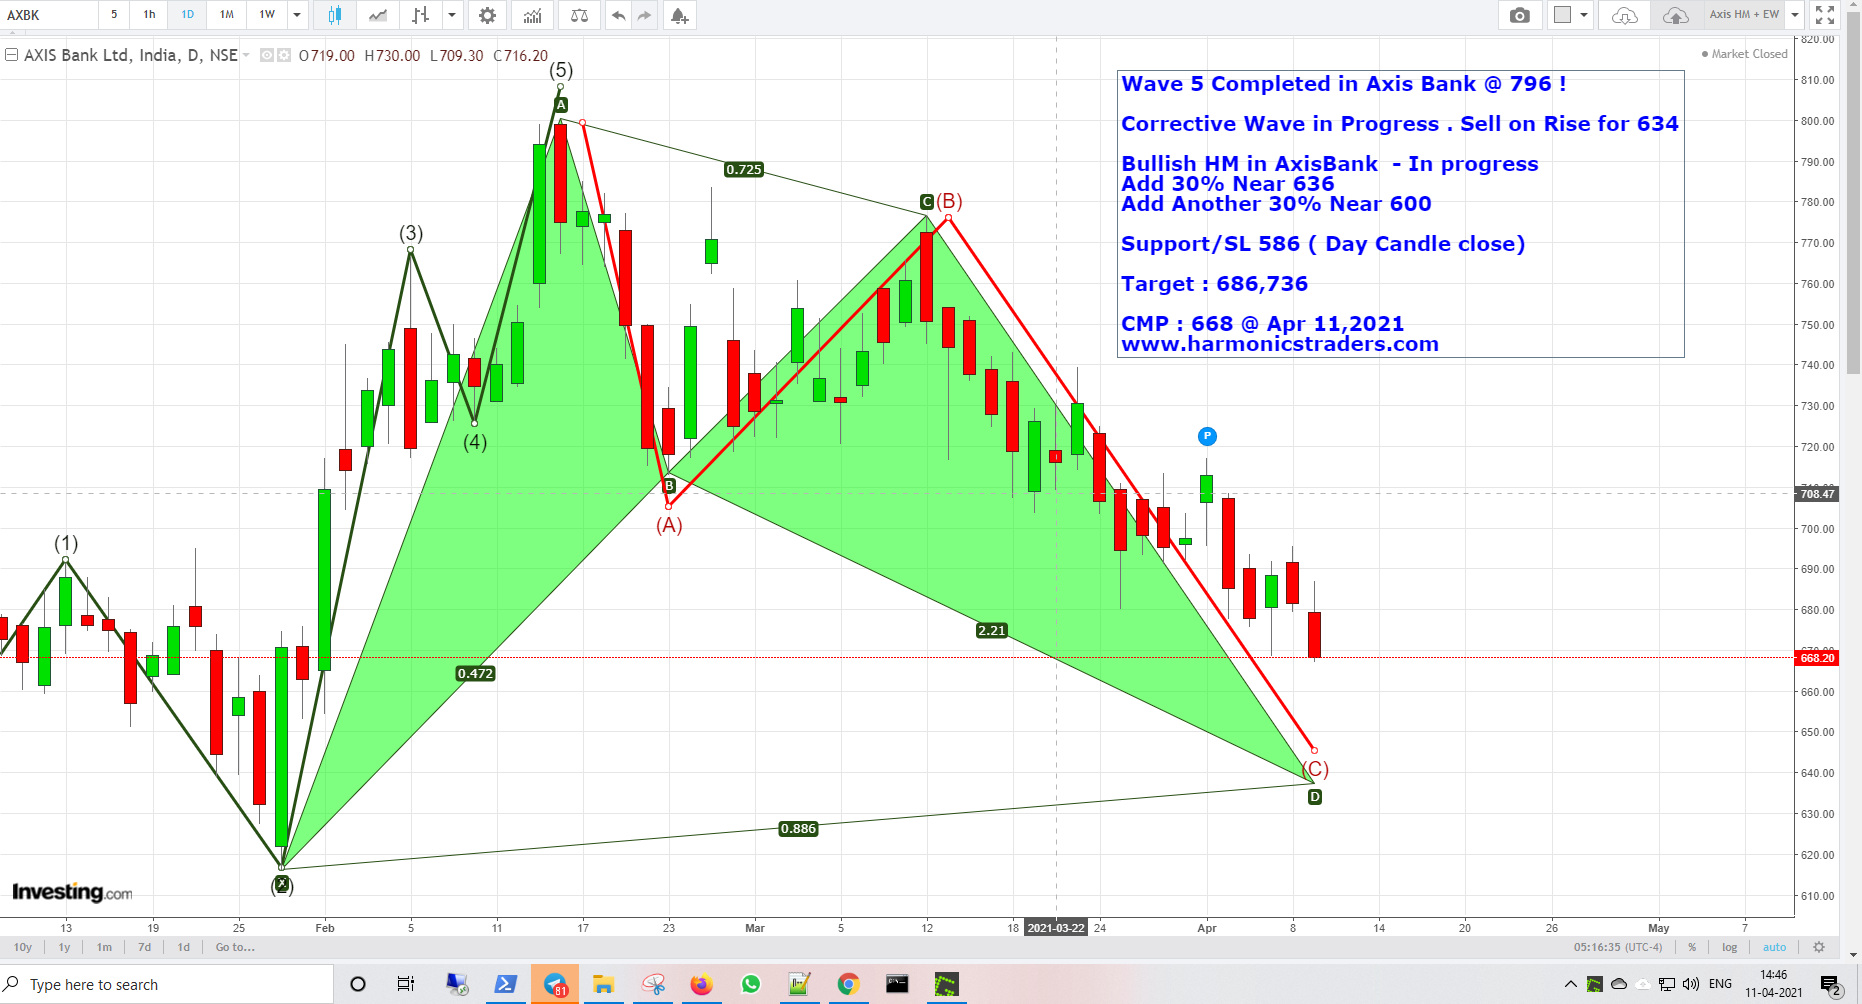1862x1004 pixels.
Task: Toggle the log scale in status bar
Action: (x=1729, y=947)
